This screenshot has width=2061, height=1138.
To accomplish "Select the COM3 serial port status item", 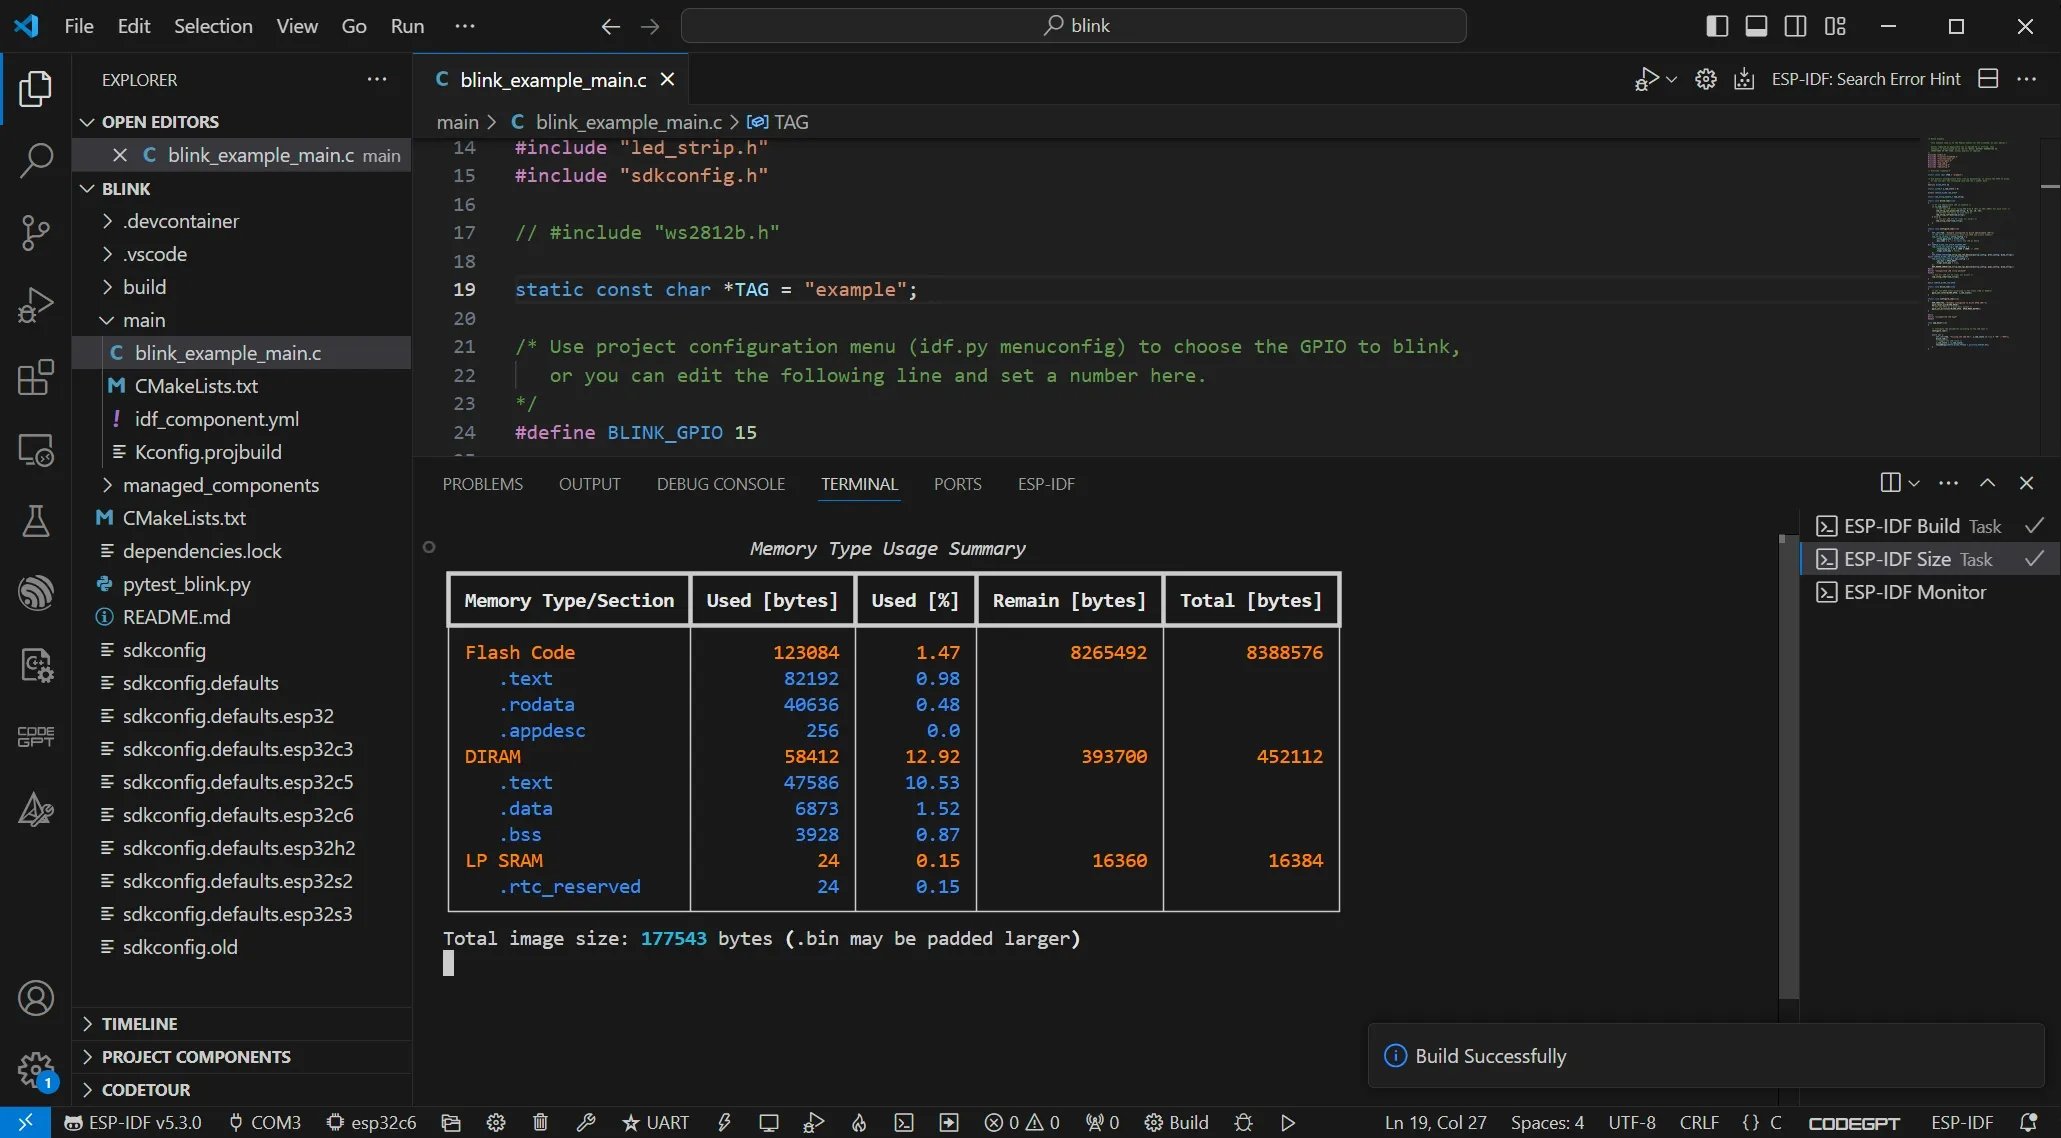I will pyautogui.click(x=265, y=1122).
